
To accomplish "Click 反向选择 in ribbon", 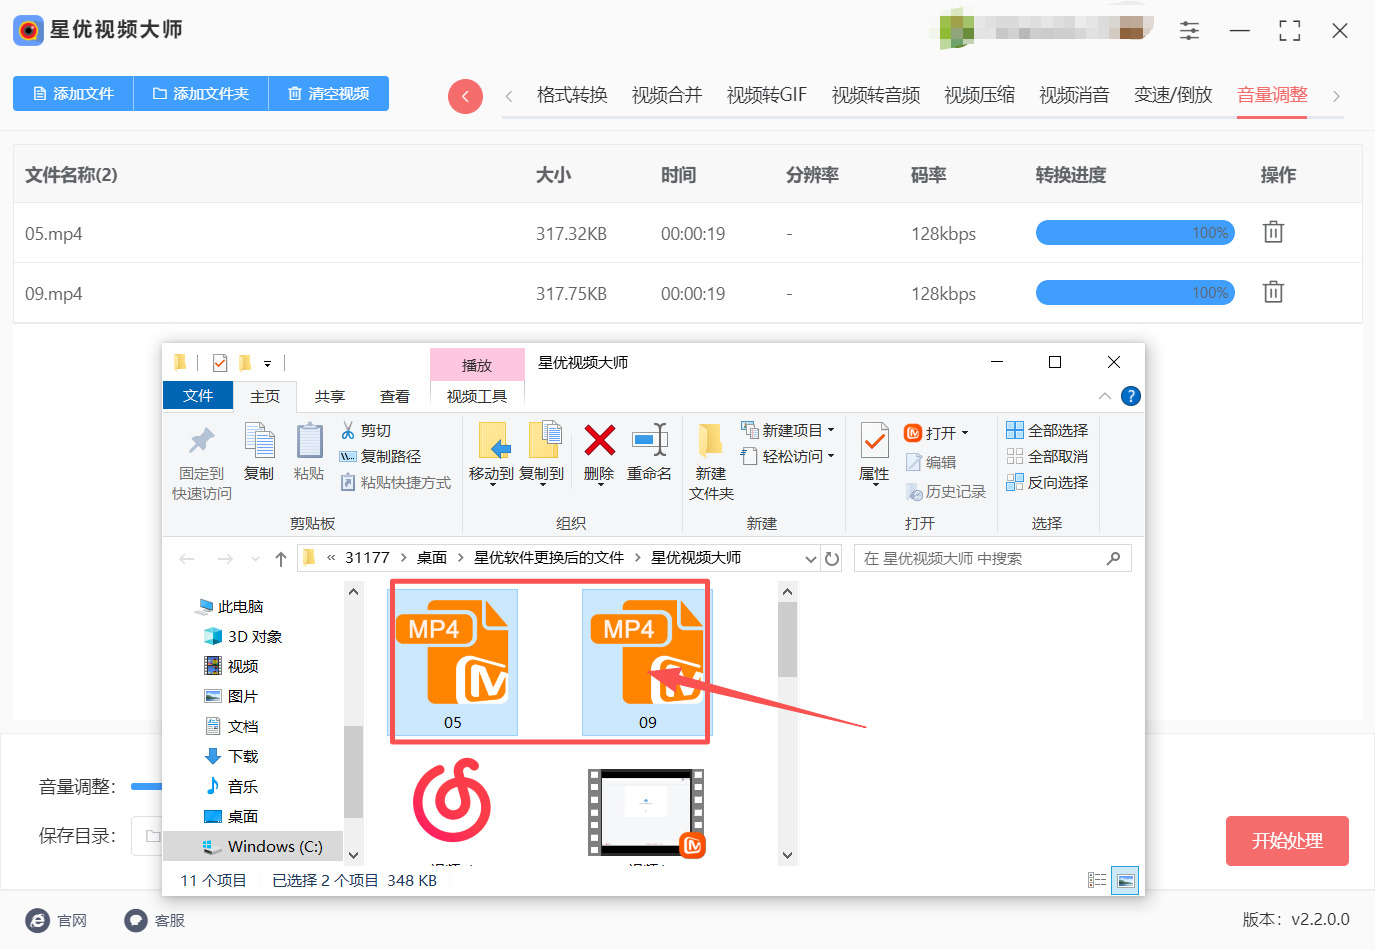I will 1047,482.
